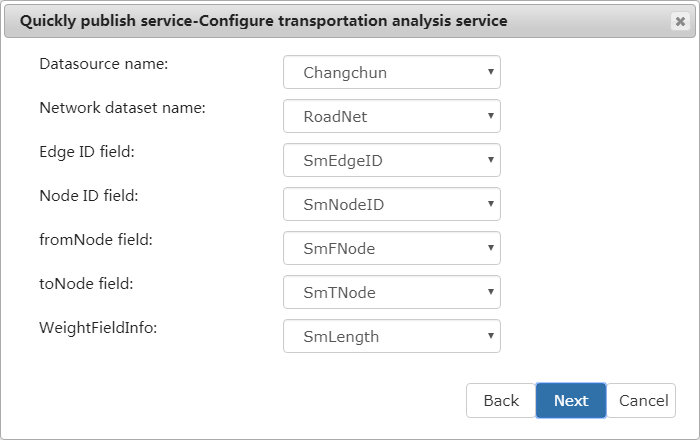Viewport: 700px width, 440px height.
Task: Select the 'Edge ID field:' label text
Action: pos(86,152)
